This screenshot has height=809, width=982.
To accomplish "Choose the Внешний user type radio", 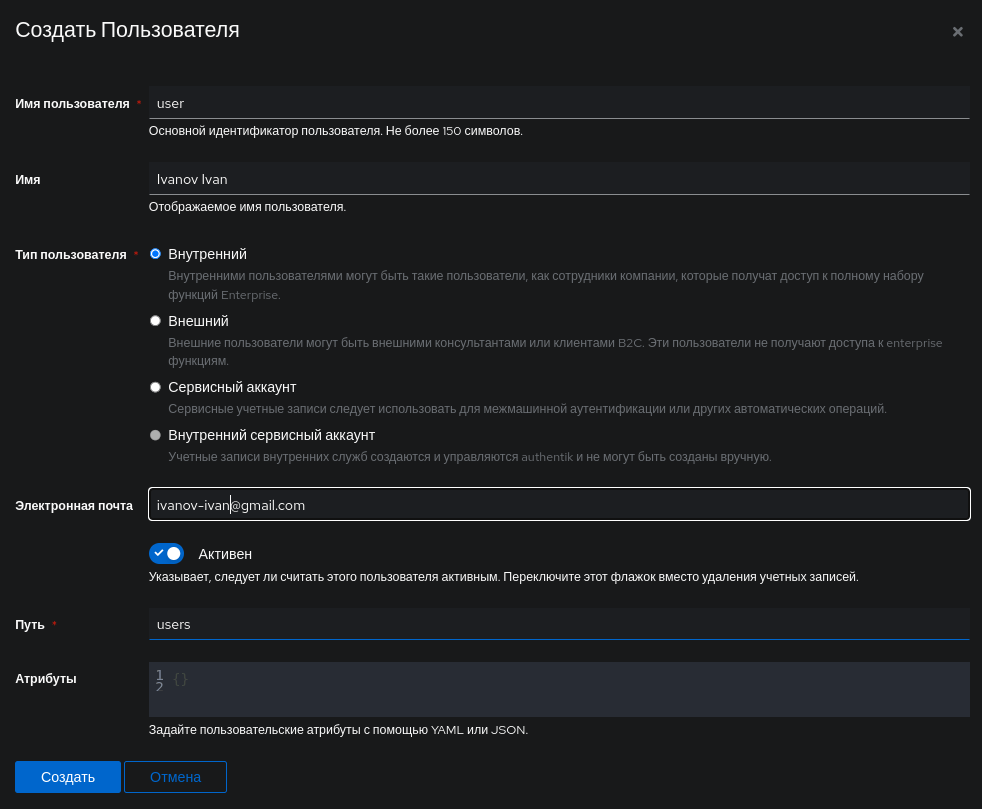I will (155, 321).
